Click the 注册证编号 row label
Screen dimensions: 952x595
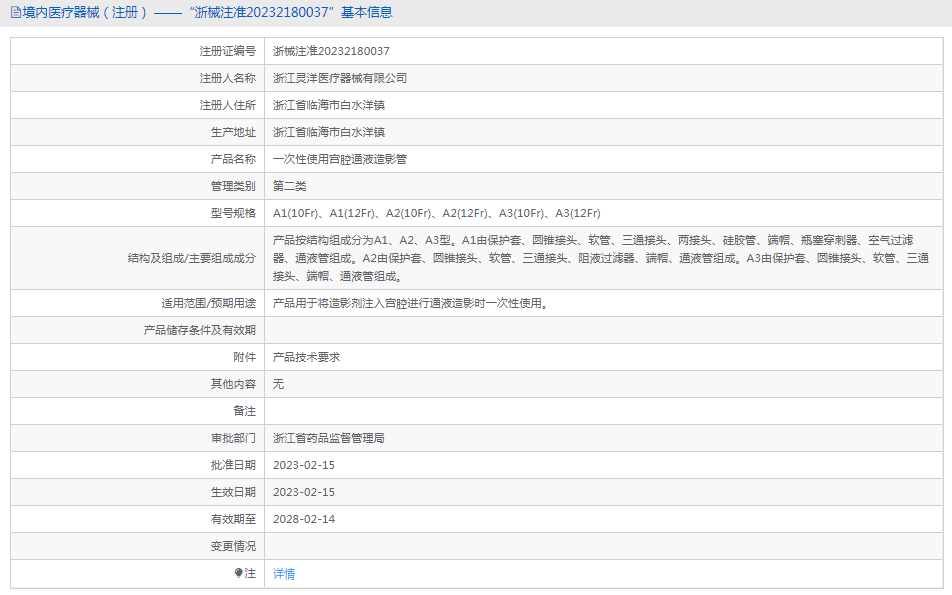228,52
